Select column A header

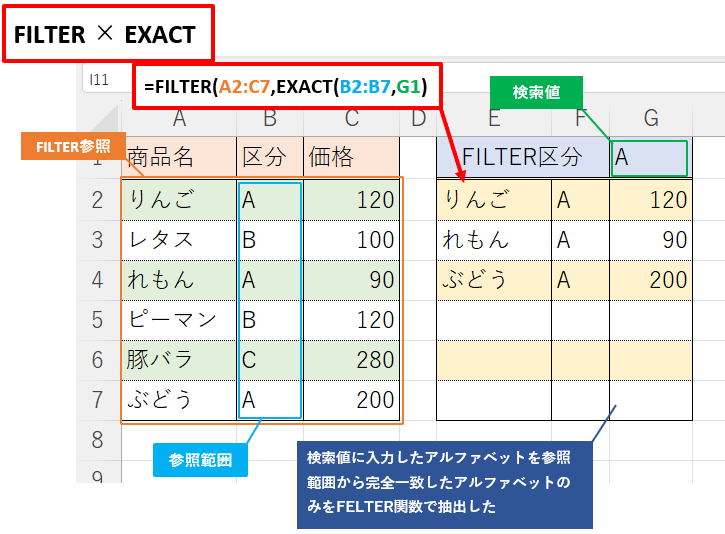tap(179, 119)
